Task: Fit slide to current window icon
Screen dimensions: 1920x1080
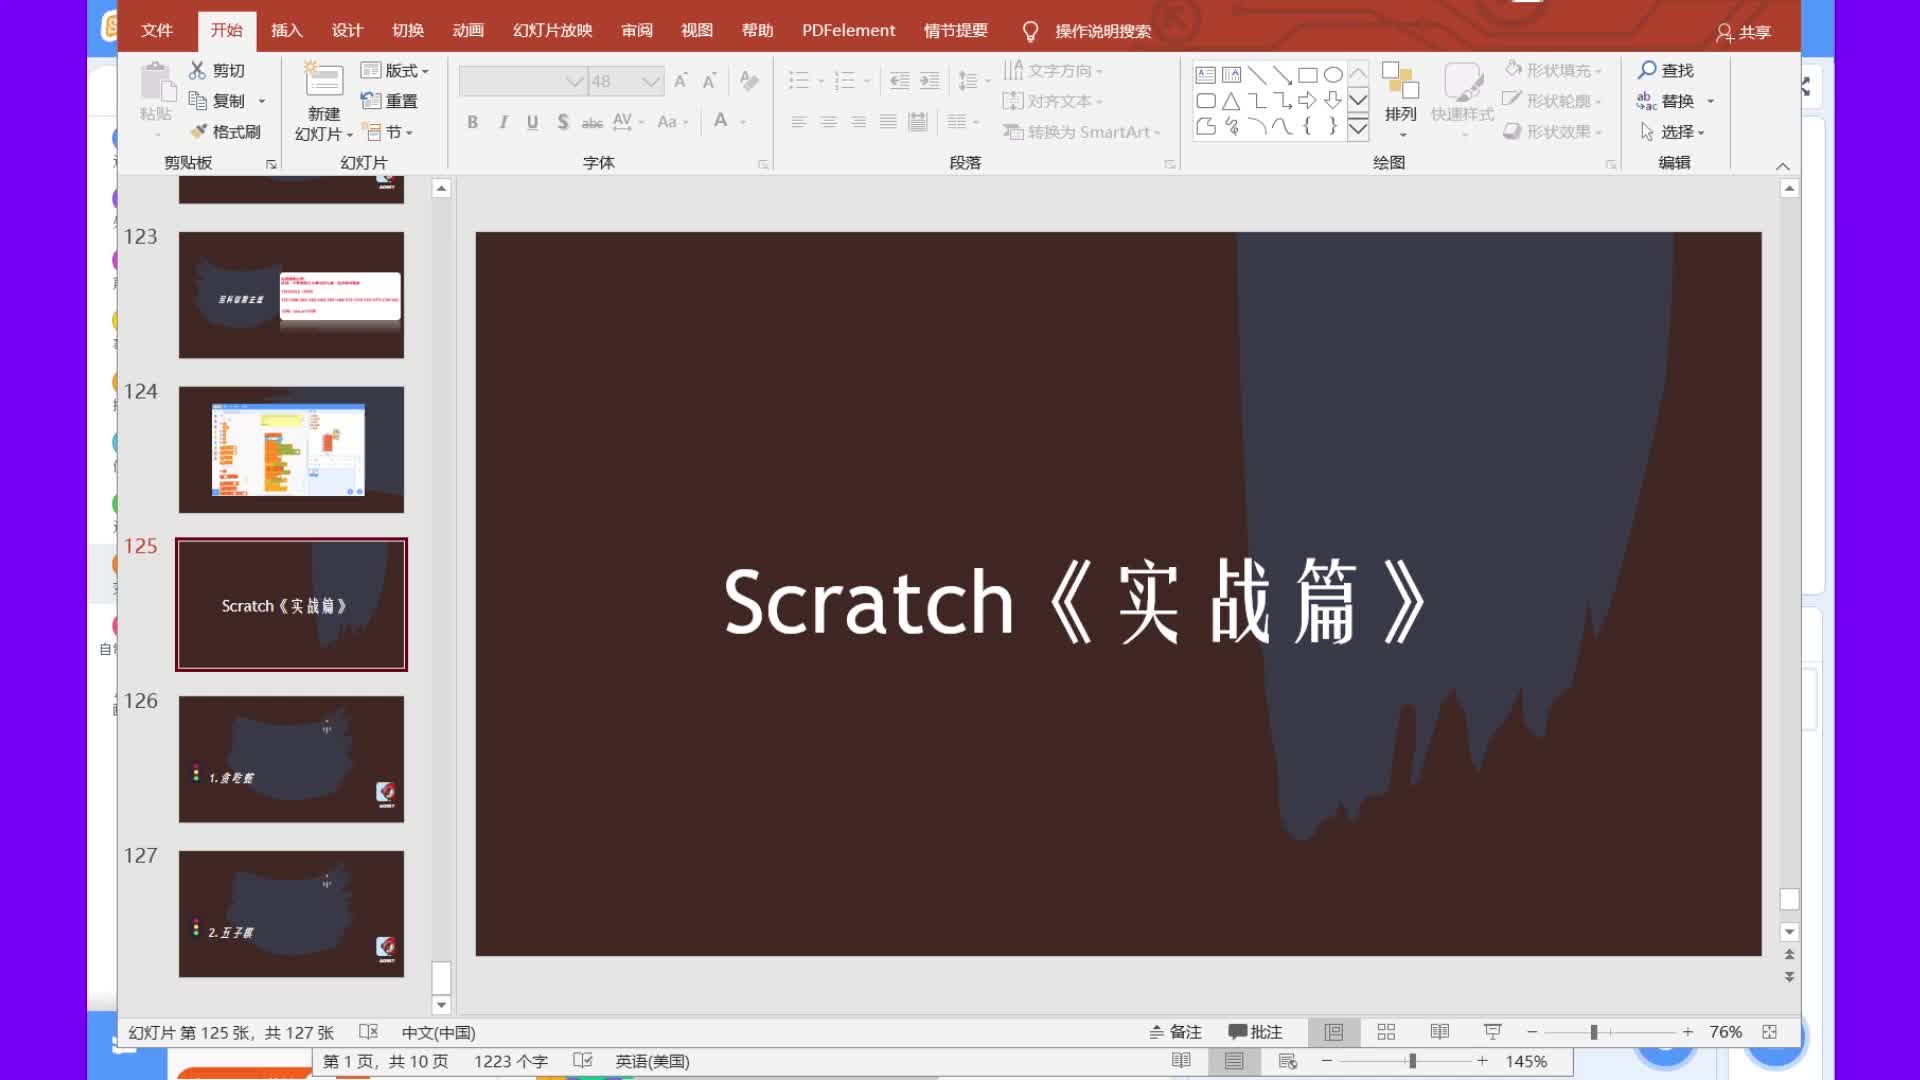Action: [1770, 1032]
